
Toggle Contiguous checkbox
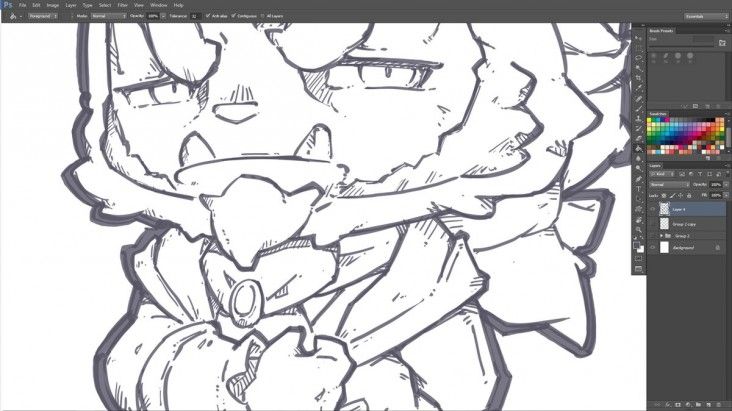tap(233, 16)
